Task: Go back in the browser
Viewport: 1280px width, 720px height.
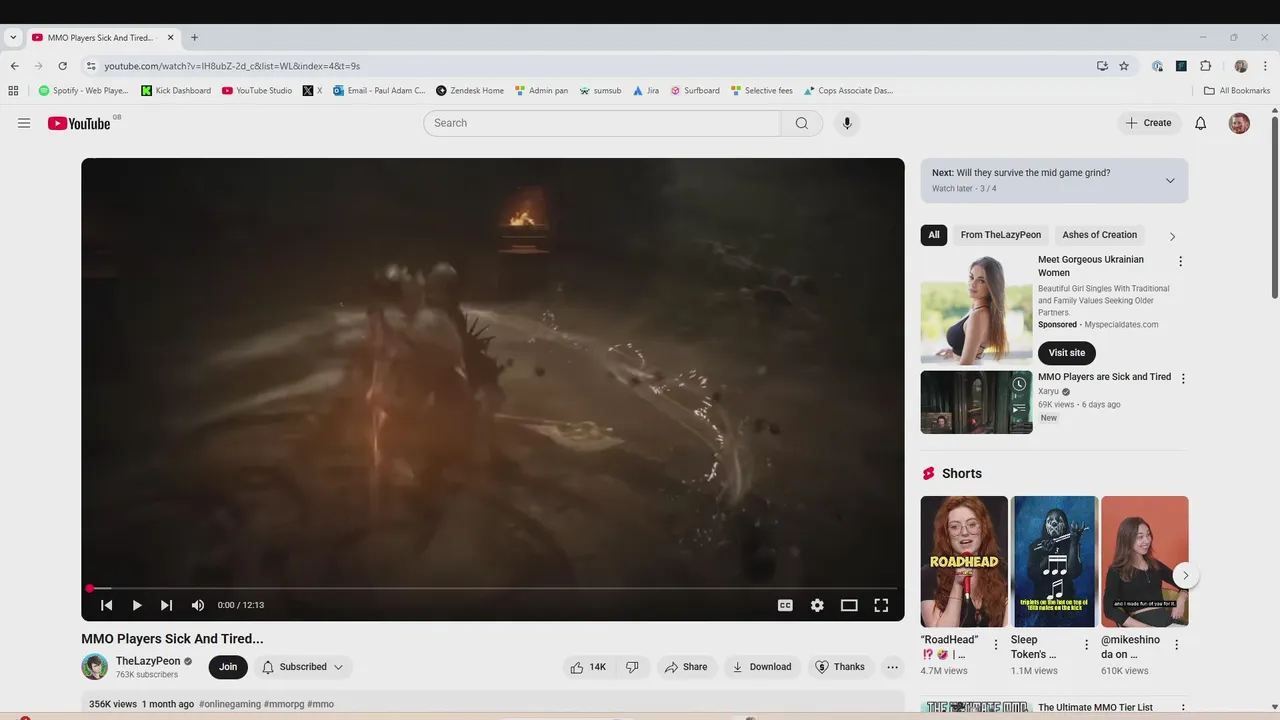Action: pyautogui.click(x=14, y=66)
